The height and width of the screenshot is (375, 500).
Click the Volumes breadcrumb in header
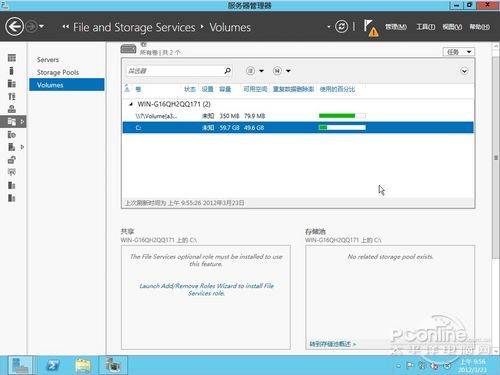tap(230, 27)
